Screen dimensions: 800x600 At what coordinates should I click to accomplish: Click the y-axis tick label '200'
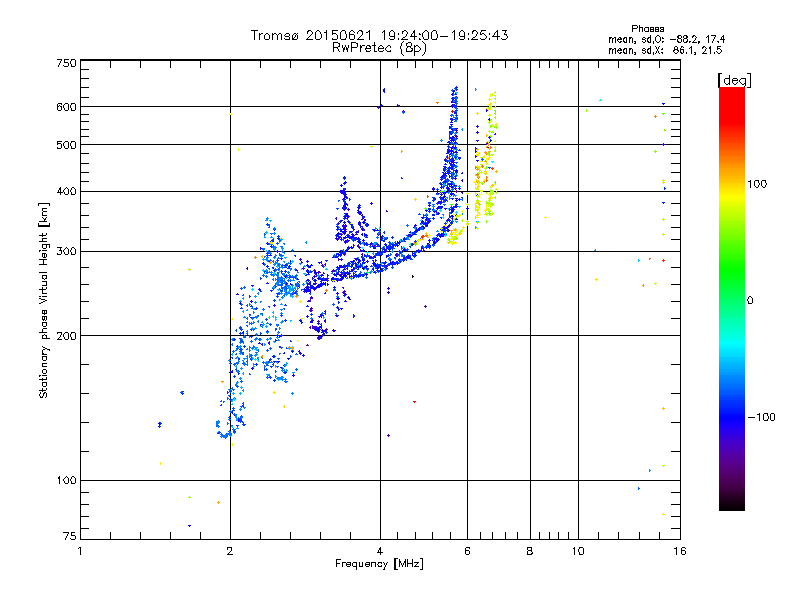click(66, 336)
